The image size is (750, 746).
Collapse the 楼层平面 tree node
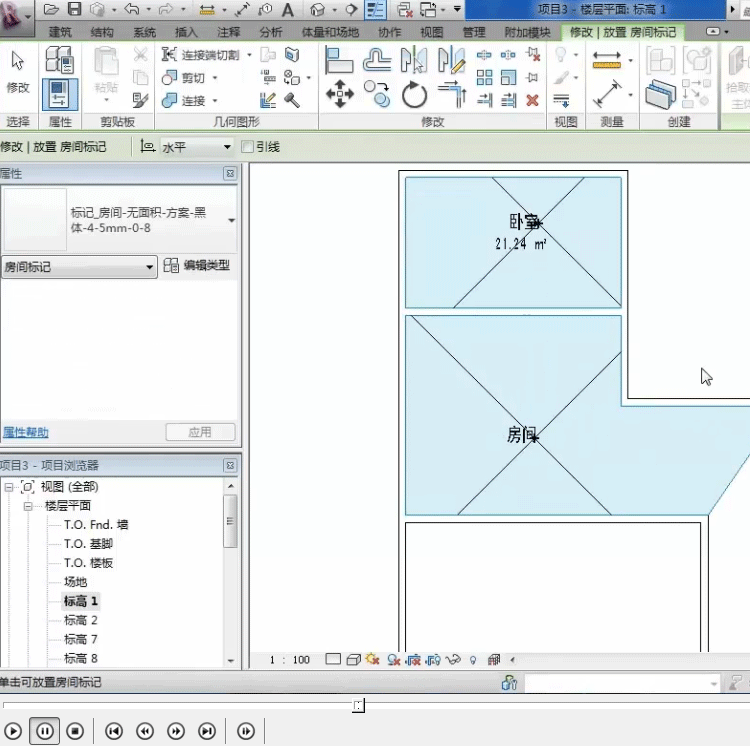pos(30,506)
